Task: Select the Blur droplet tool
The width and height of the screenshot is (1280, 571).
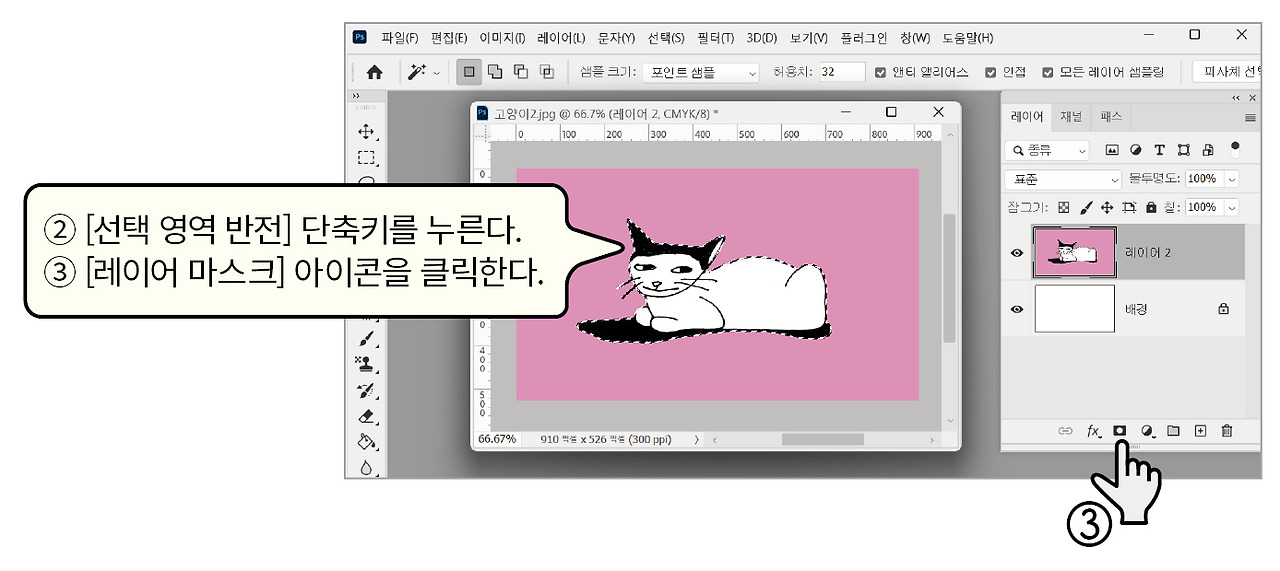Action: [366, 467]
